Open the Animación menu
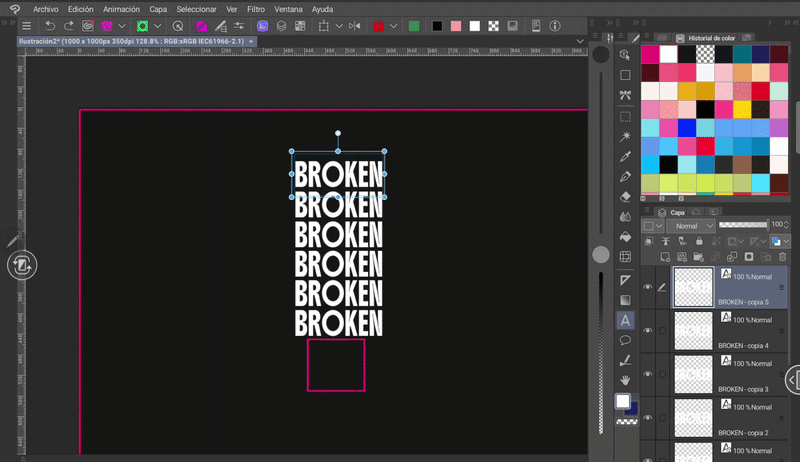The width and height of the screenshot is (800, 462). [x=121, y=8]
